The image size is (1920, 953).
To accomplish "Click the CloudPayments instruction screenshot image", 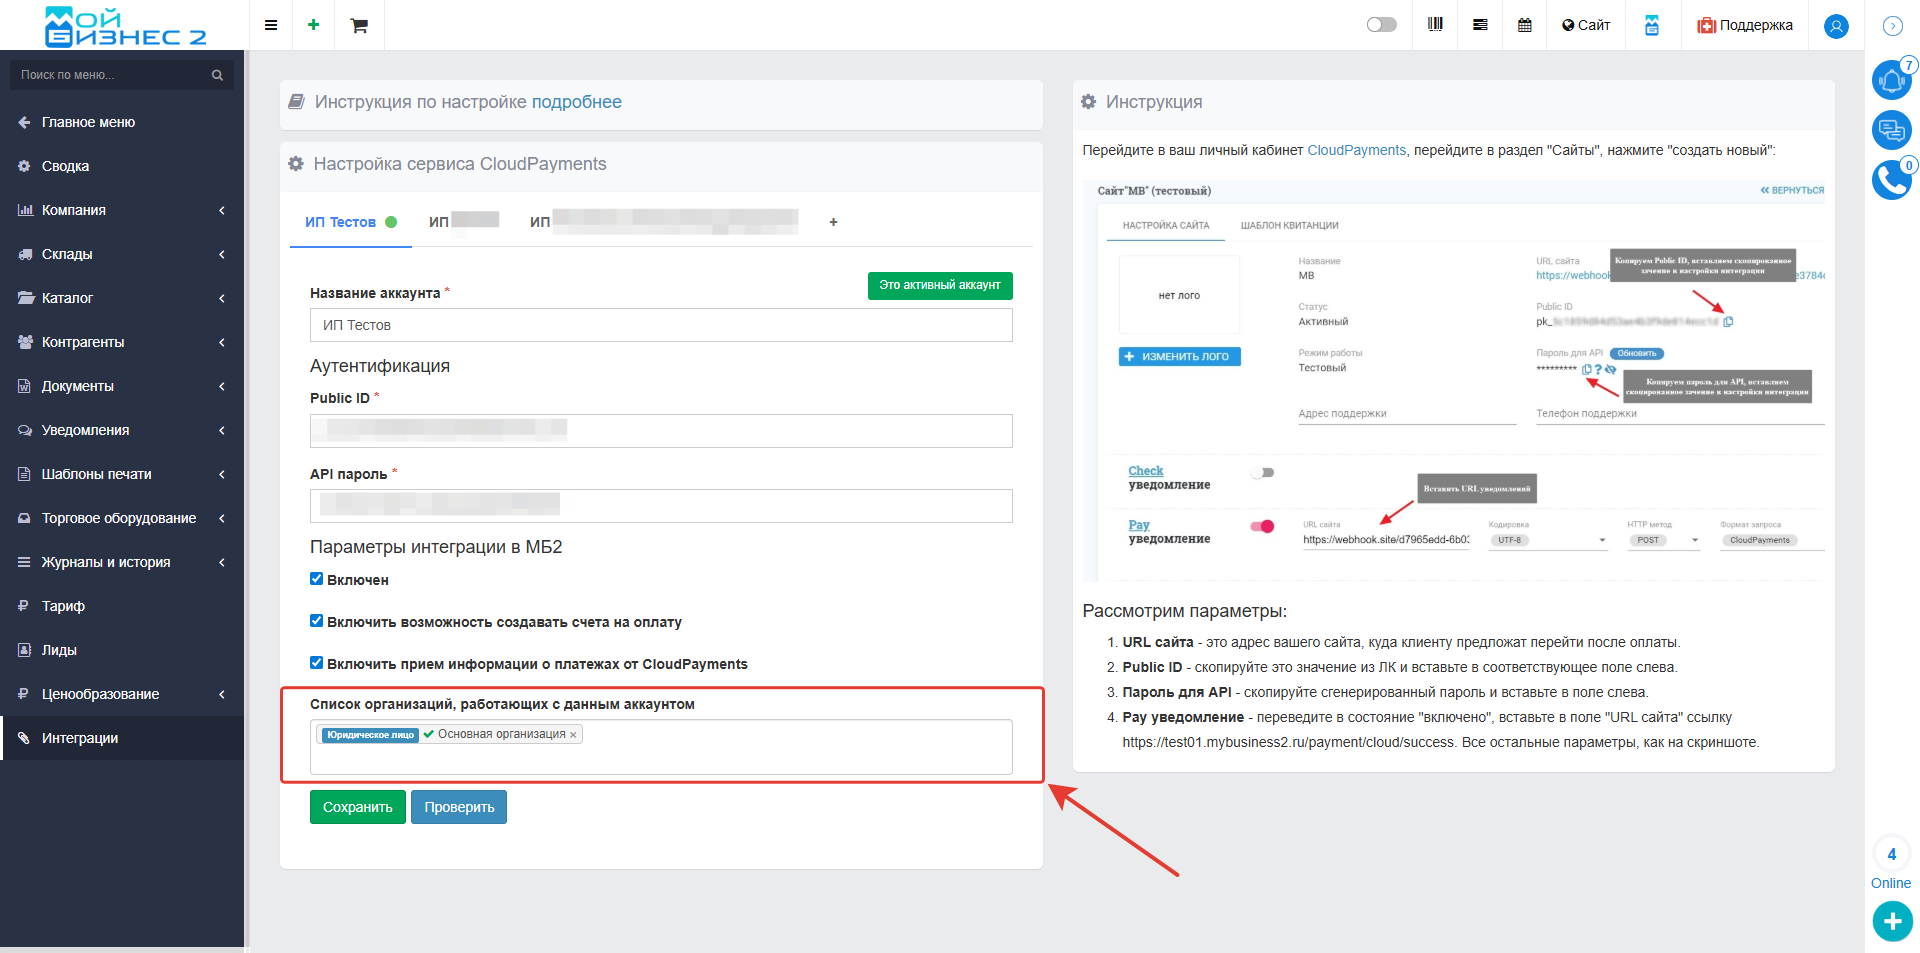I will (1454, 380).
